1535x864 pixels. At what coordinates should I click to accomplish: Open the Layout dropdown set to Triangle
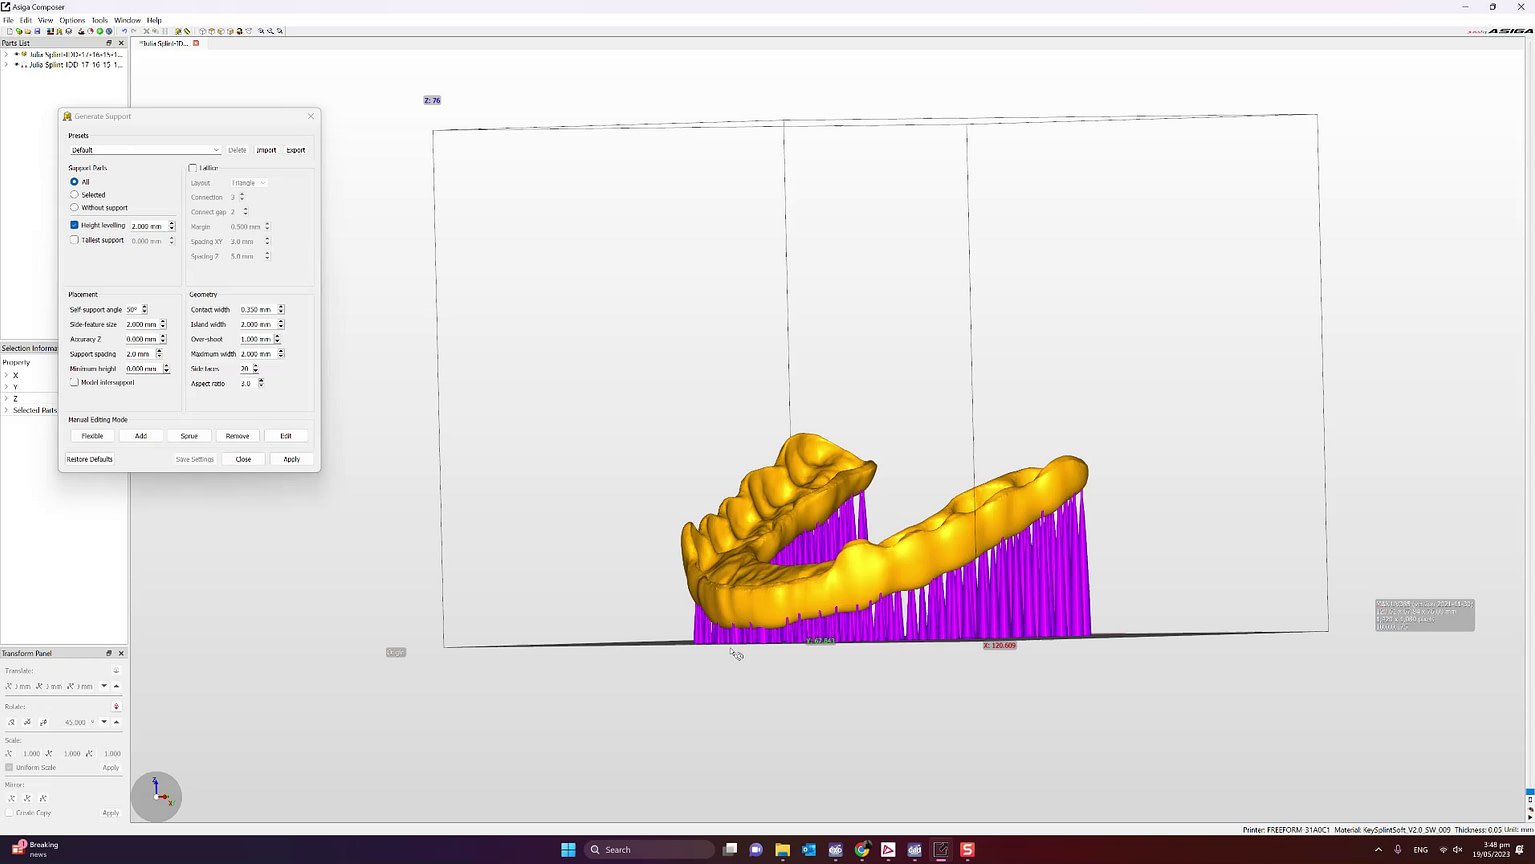(x=247, y=183)
